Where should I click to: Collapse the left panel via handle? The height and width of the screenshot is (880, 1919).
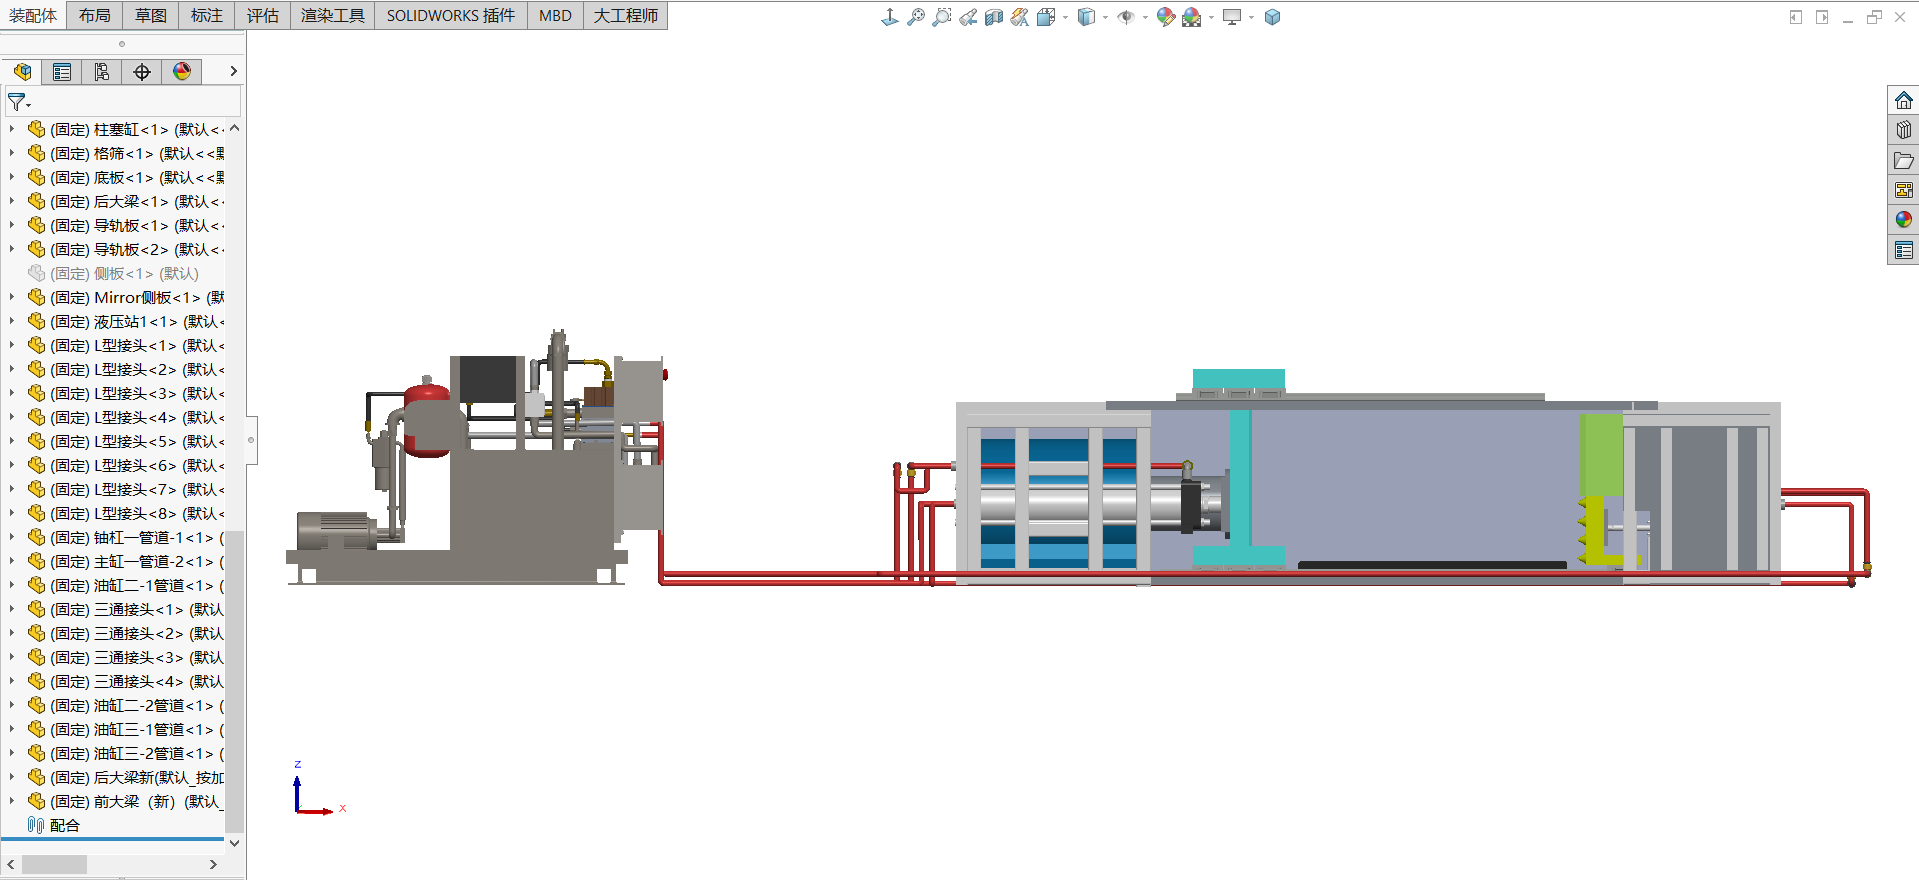tap(251, 440)
